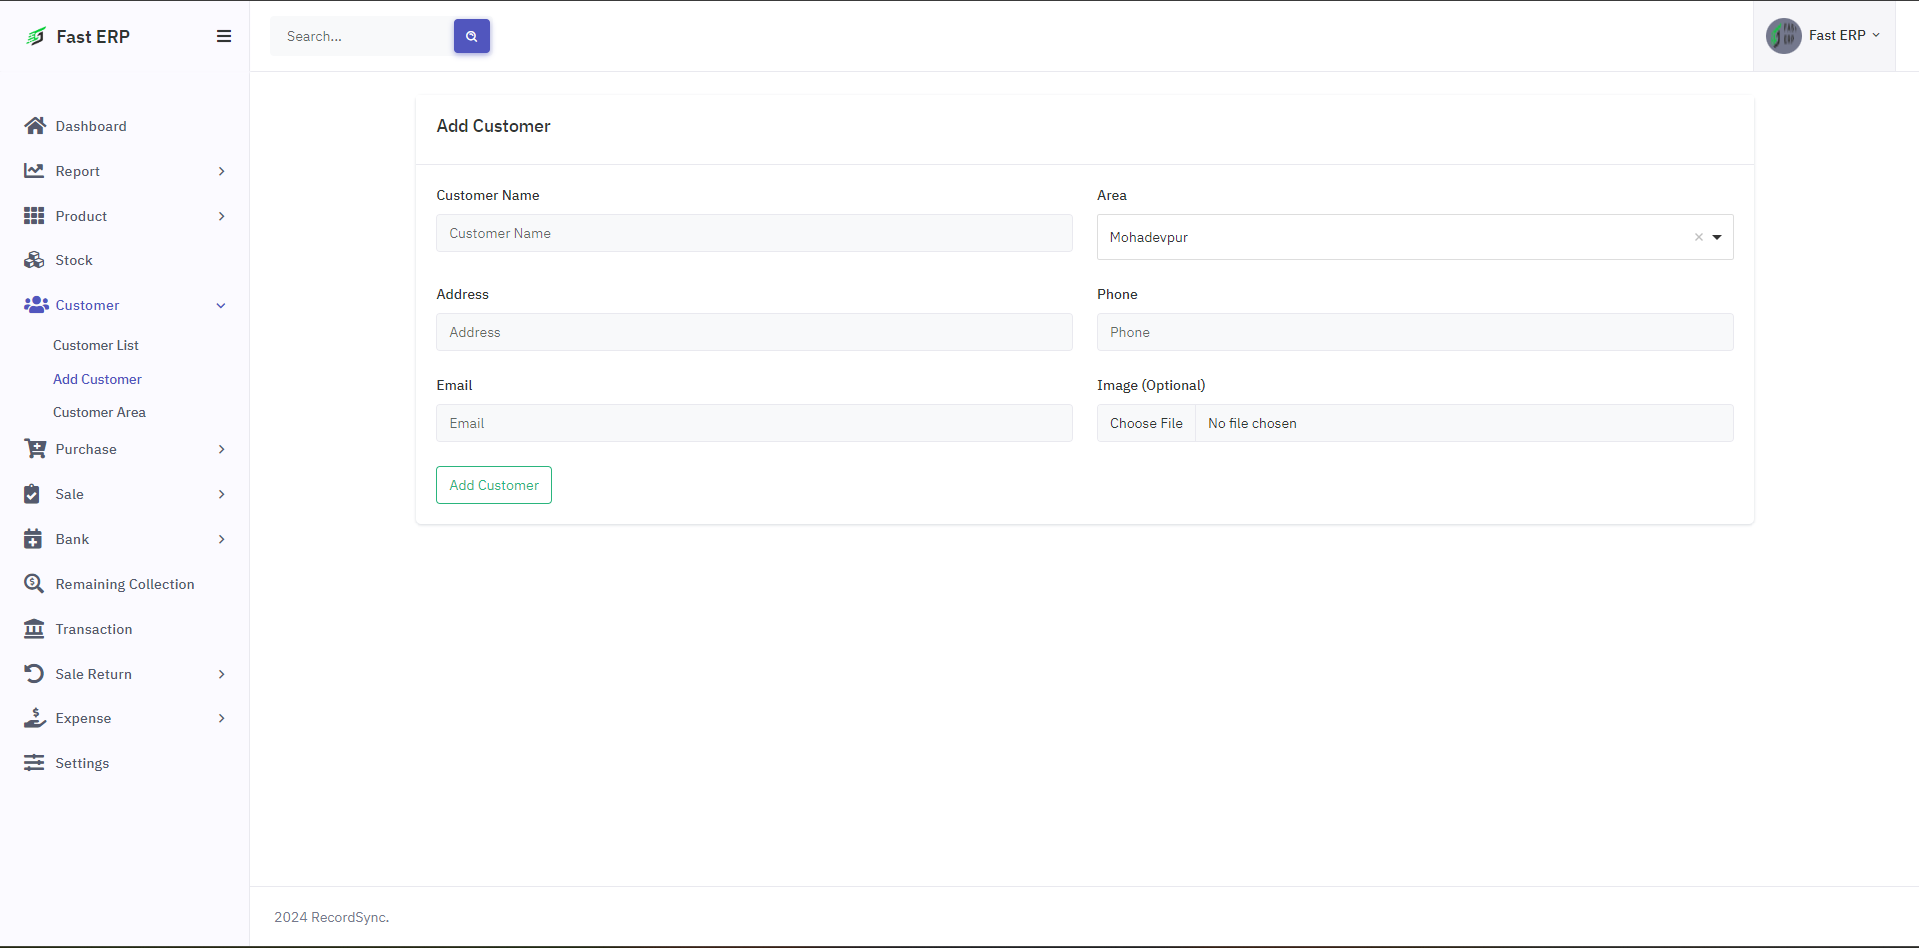The width and height of the screenshot is (1919, 948).
Task: Click the Dashboard home icon
Action: point(35,126)
